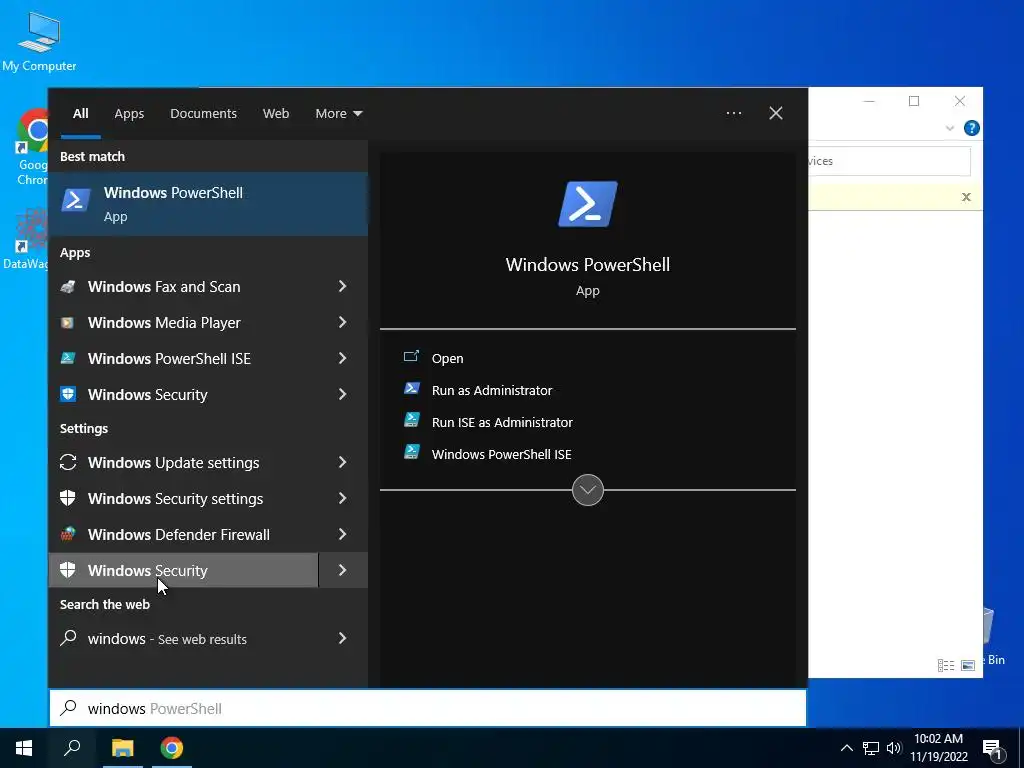Select the All search tab

click(x=81, y=114)
